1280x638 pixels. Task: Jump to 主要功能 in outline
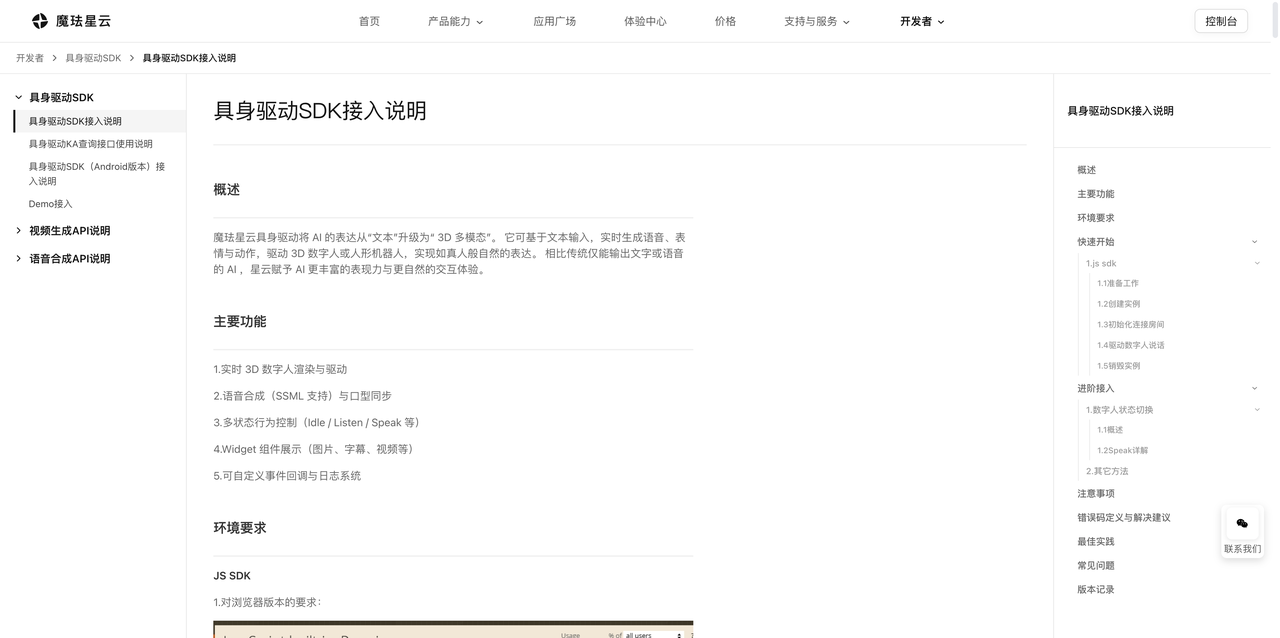[1095, 194]
